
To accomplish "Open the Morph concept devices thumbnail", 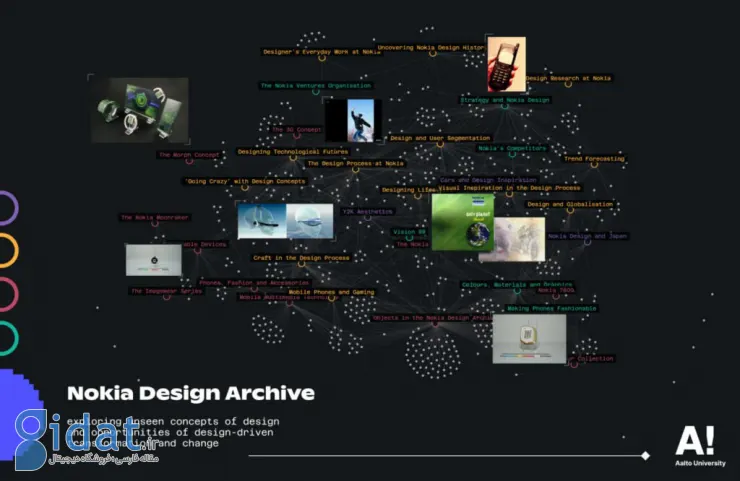I will coord(140,110).
